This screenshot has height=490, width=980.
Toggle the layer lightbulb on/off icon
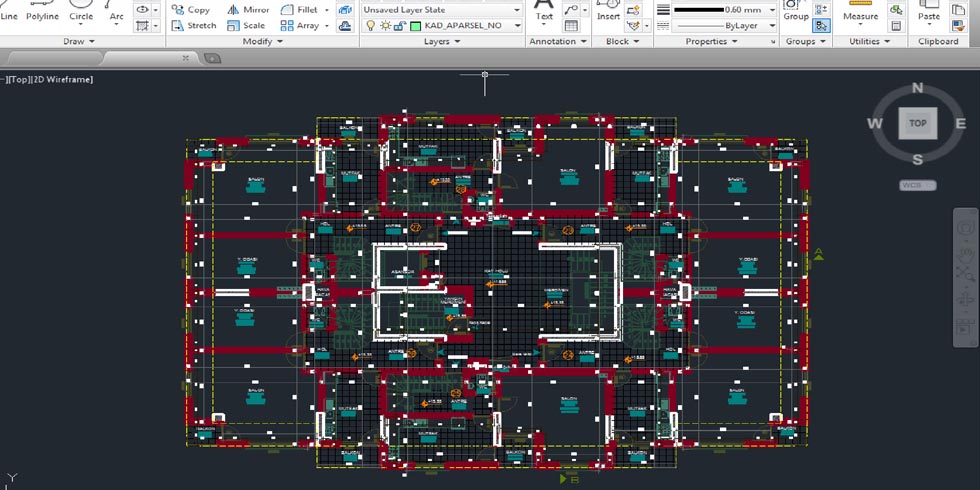click(371, 25)
